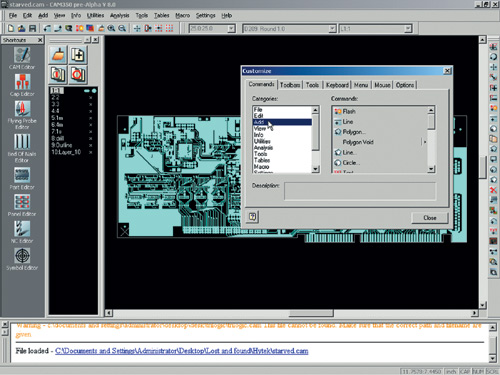The image size is (500, 375).
Task: Click down arrow of Categories list scrollbar
Action: pos(315,169)
